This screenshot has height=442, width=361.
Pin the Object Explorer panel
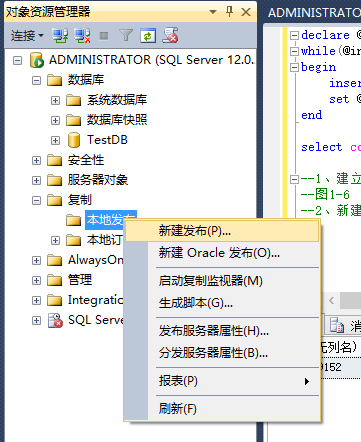click(x=229, y=12)
